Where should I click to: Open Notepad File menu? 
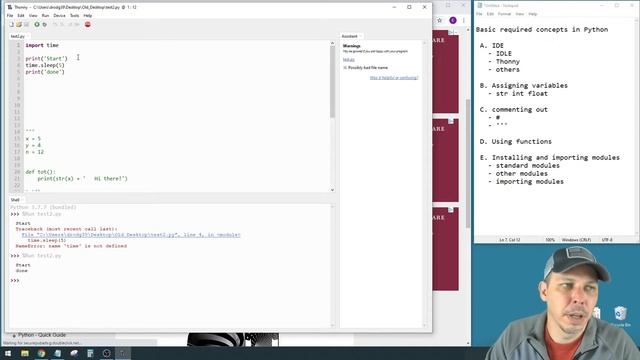coord(479,14)
